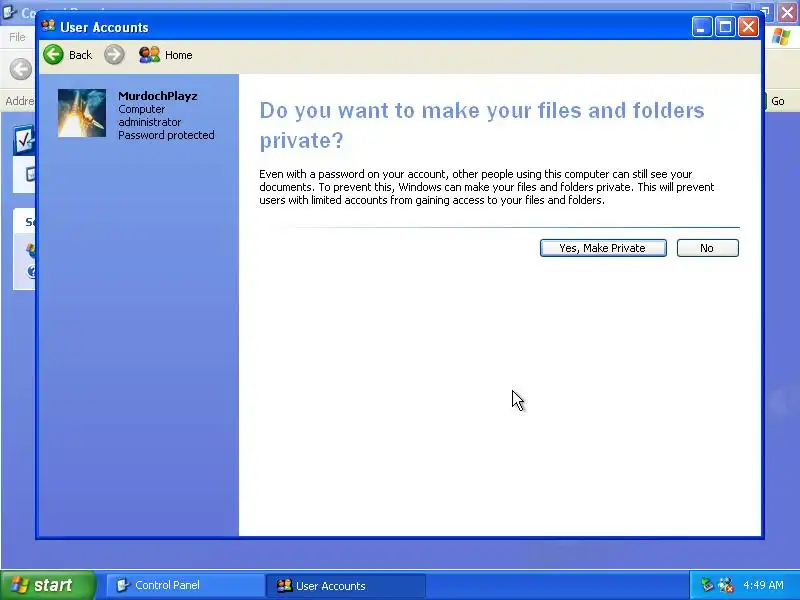Viewport: 800px width, 600px height.
Task: Click the network connection tray icon
Action: 726,585
